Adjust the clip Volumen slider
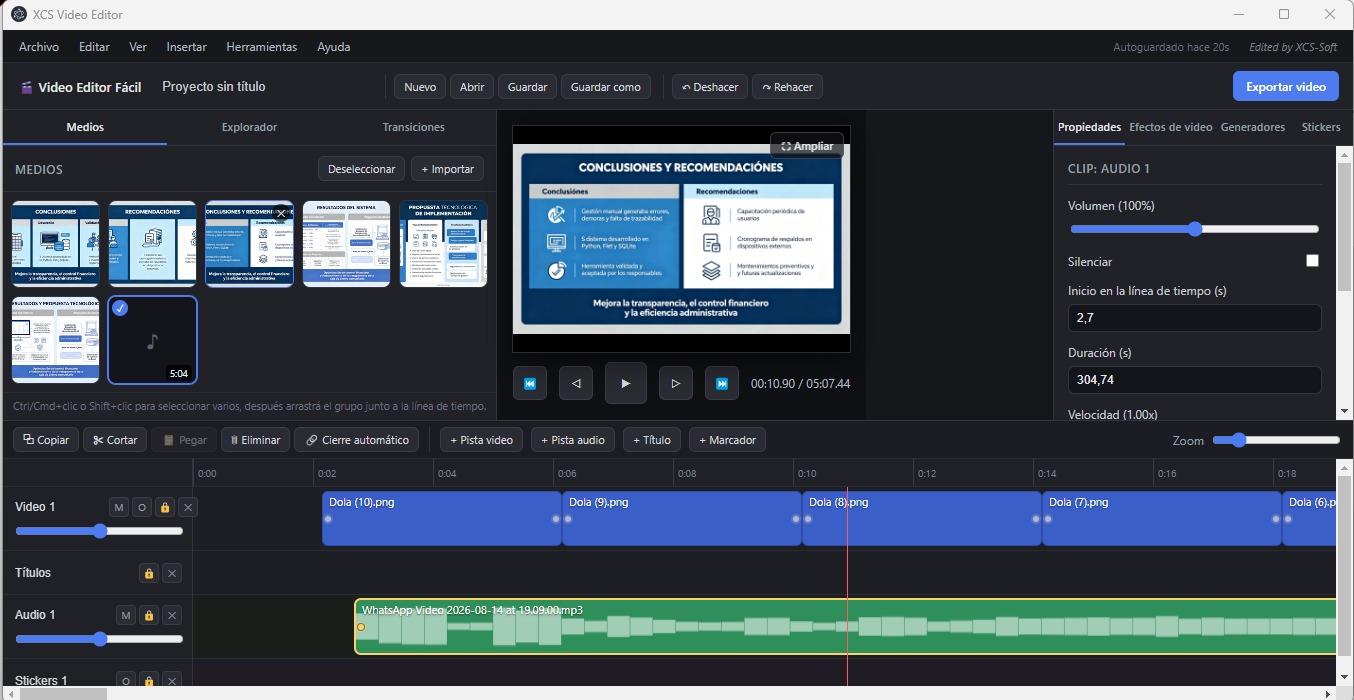 tap(1194, 229)
